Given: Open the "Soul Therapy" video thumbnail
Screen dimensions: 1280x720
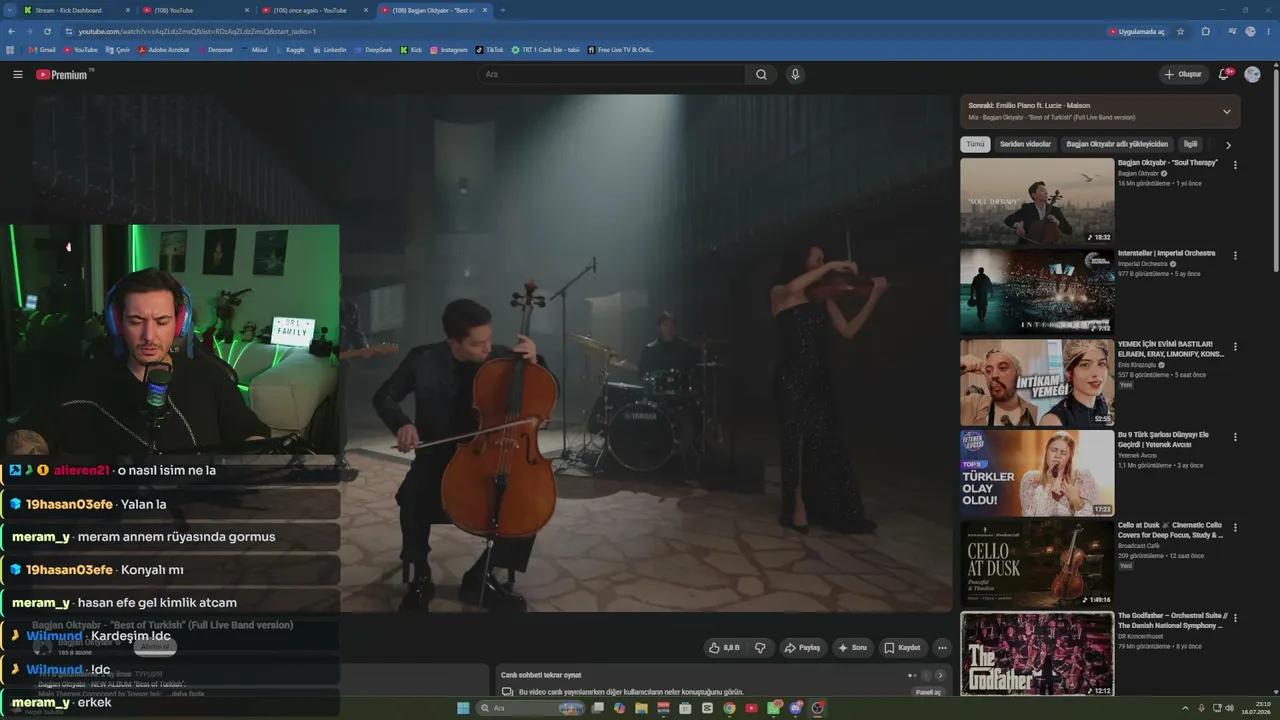Looking at the screenshot, I should (x=1037, y=201).
